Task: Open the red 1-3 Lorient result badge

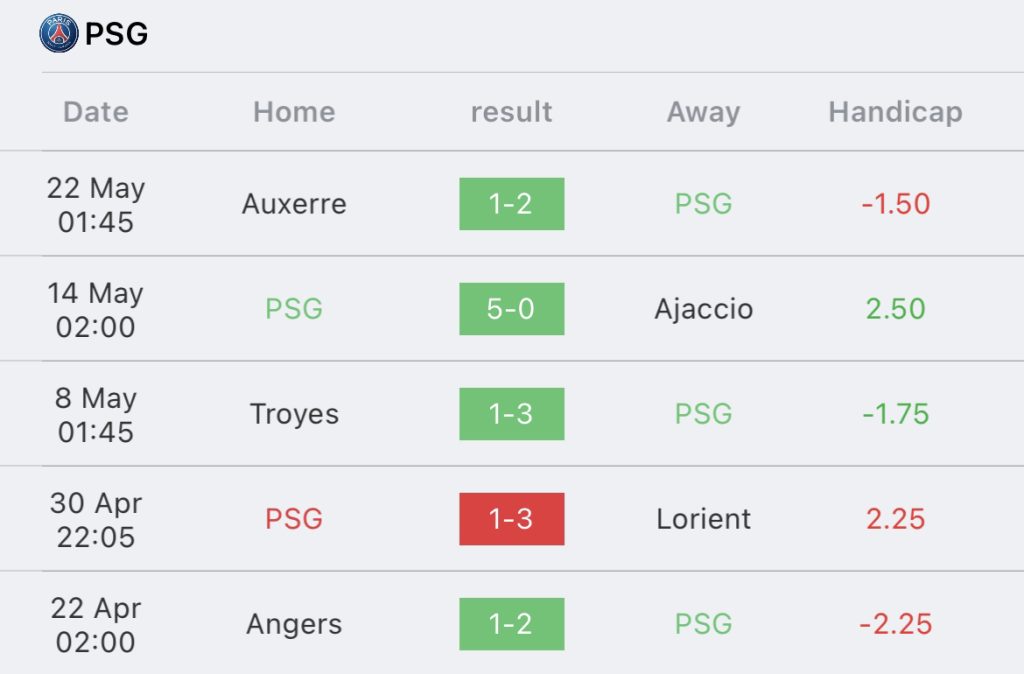Action: coord(511,519)
